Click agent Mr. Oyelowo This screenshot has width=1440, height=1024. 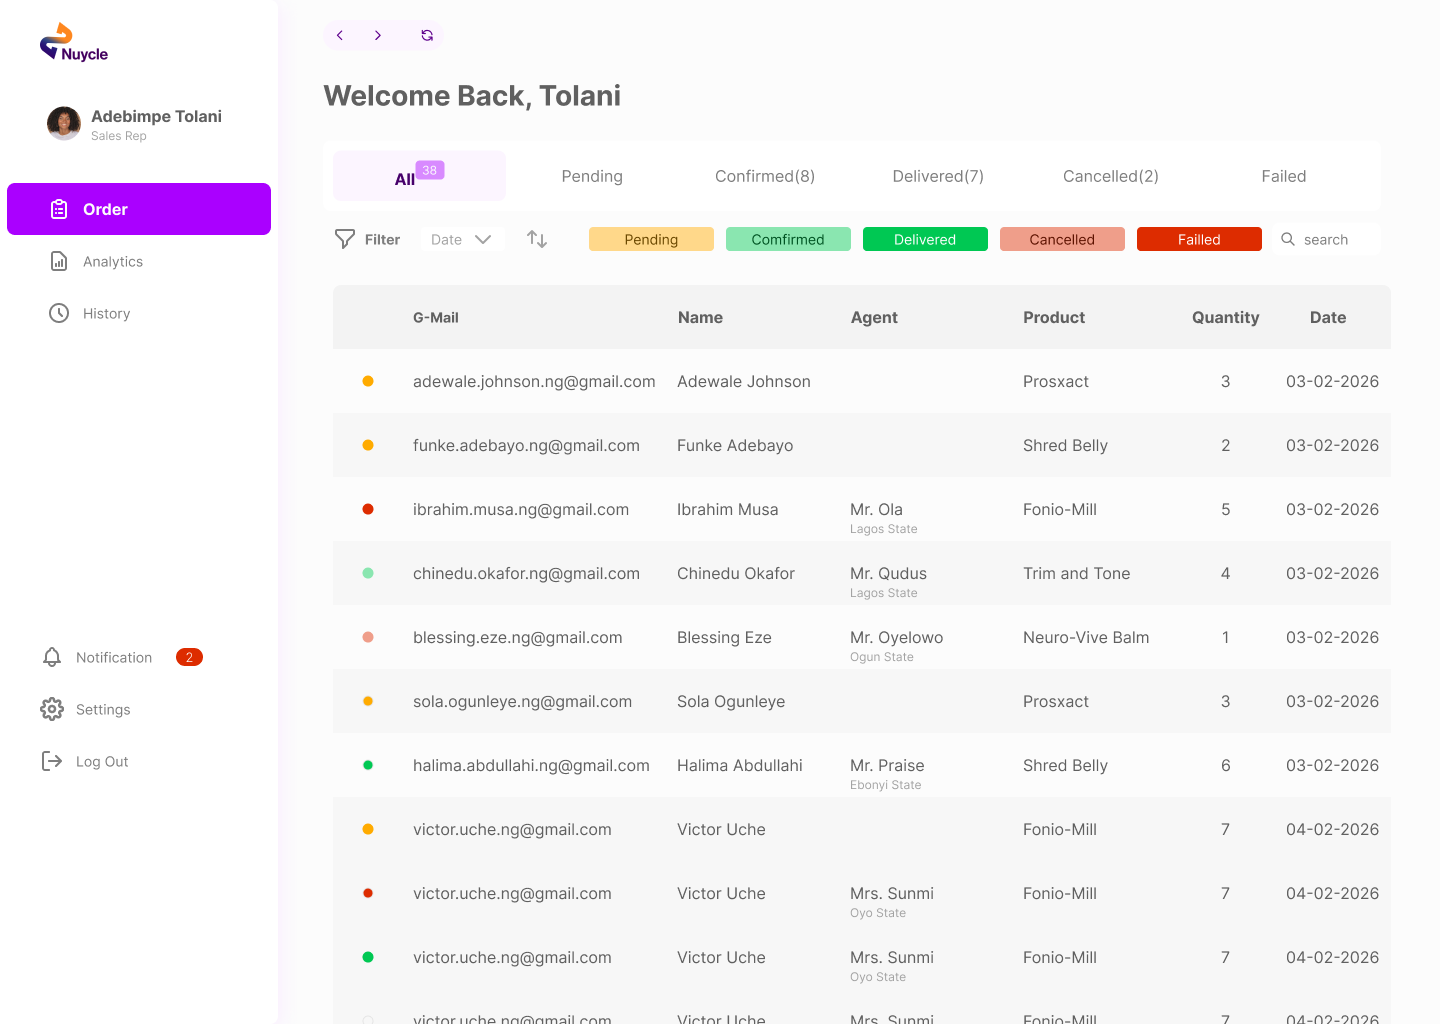896,637
